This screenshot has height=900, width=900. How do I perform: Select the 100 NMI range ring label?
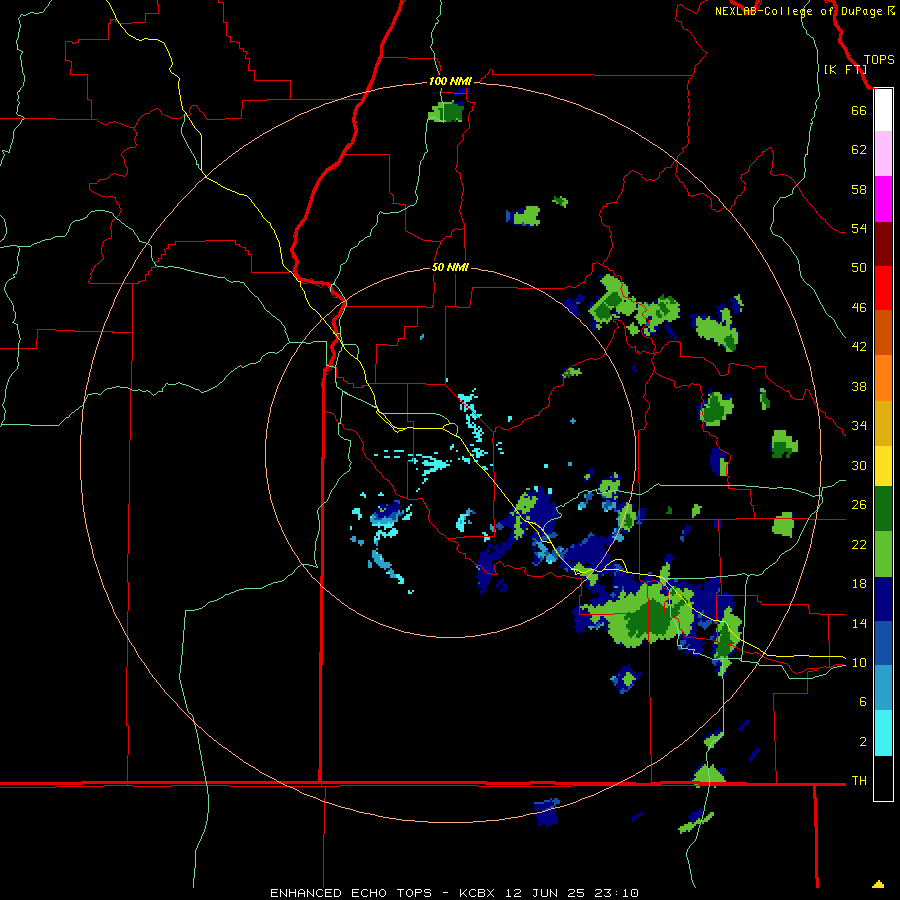pos(450,81)
